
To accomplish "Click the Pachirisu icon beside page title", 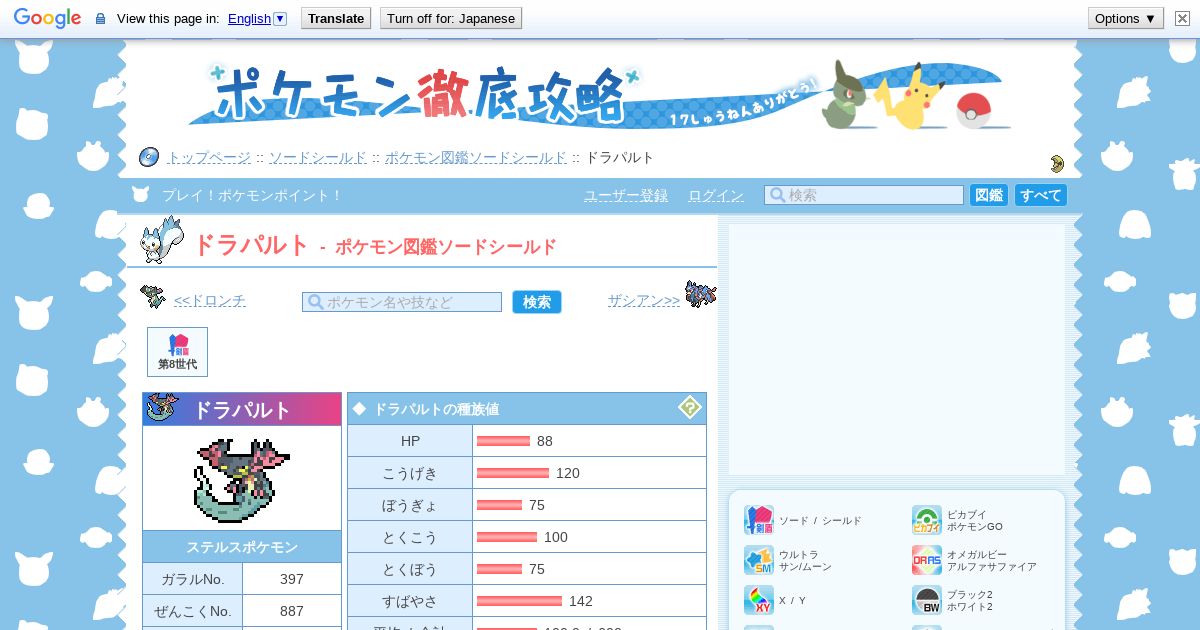I will tap(161, 240).
